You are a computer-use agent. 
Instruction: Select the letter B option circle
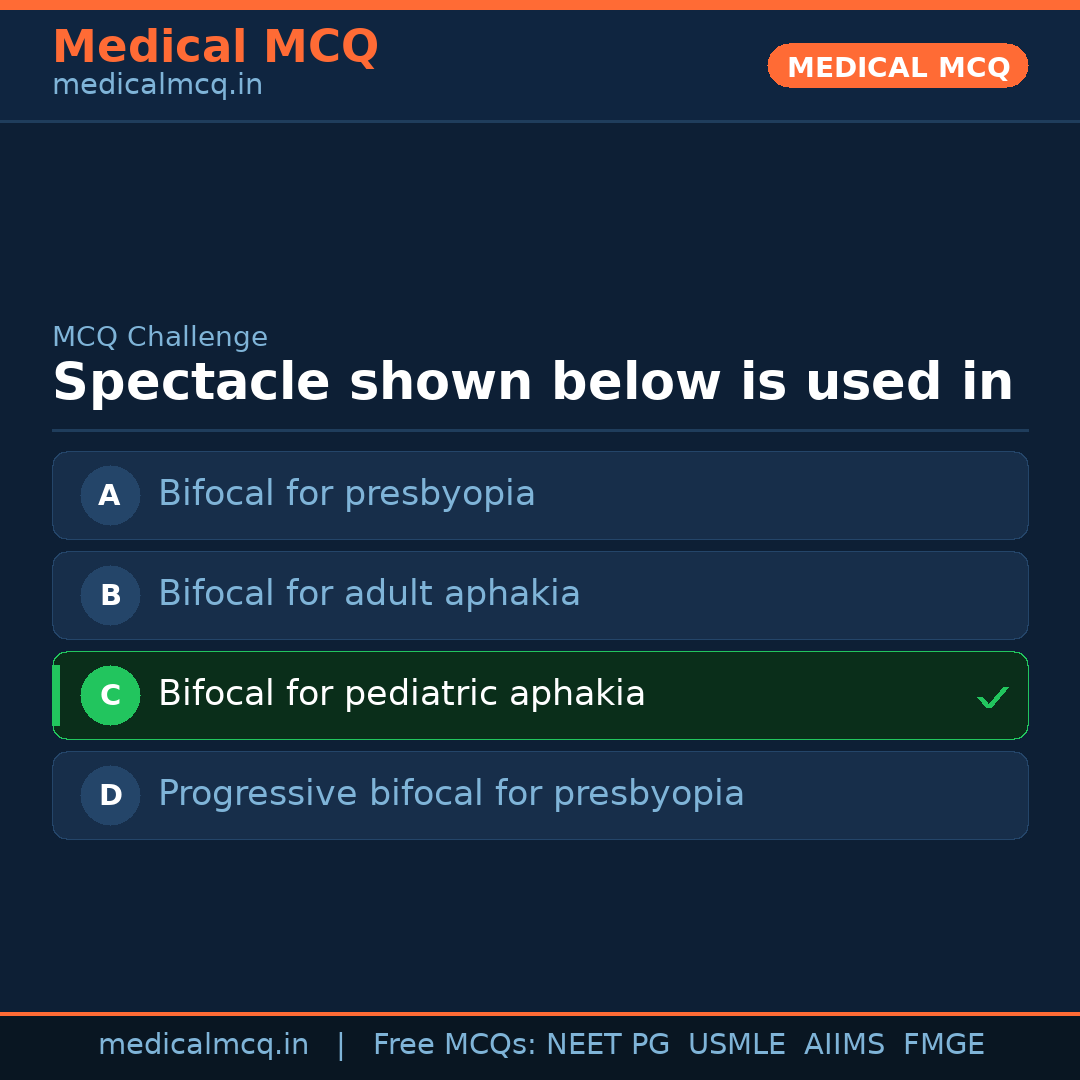tap(110, 595)
